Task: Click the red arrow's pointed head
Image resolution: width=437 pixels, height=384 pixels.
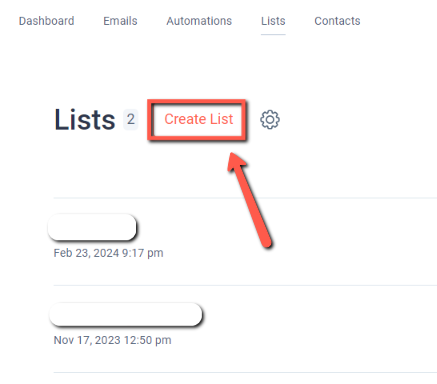Action: [x=236, y=161]
